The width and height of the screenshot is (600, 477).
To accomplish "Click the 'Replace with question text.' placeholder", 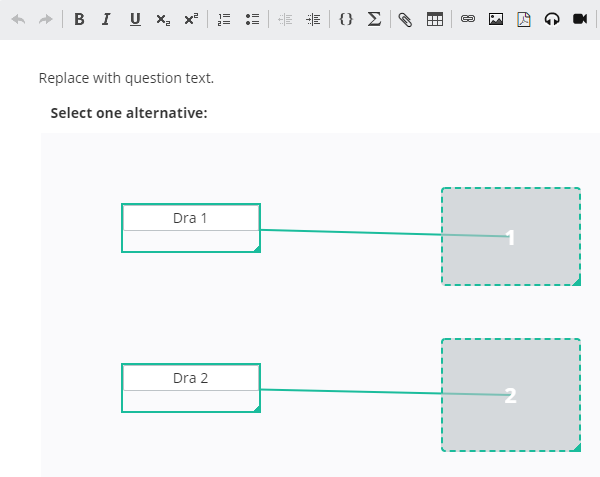I will click(x=126, y=78).
